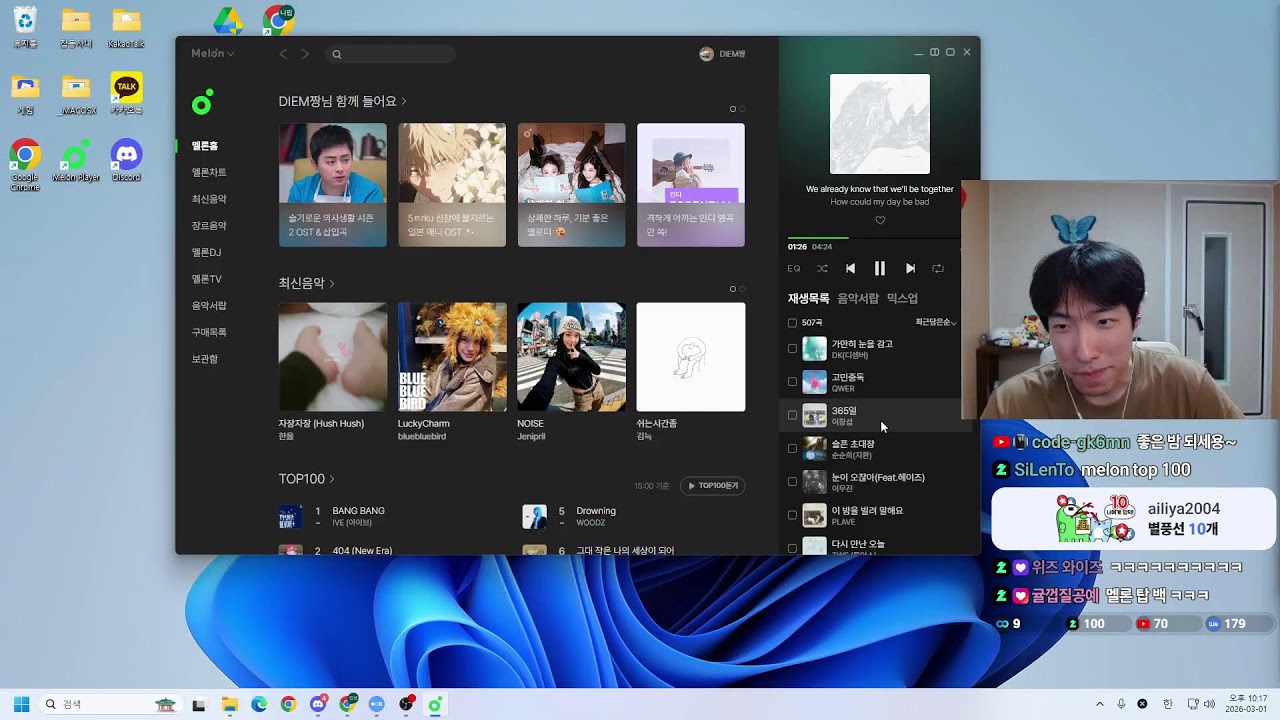Open Melon Player desktop shortcut
Image resolution: width=1280 pixels, height=720 pixels.
point(76,162)
